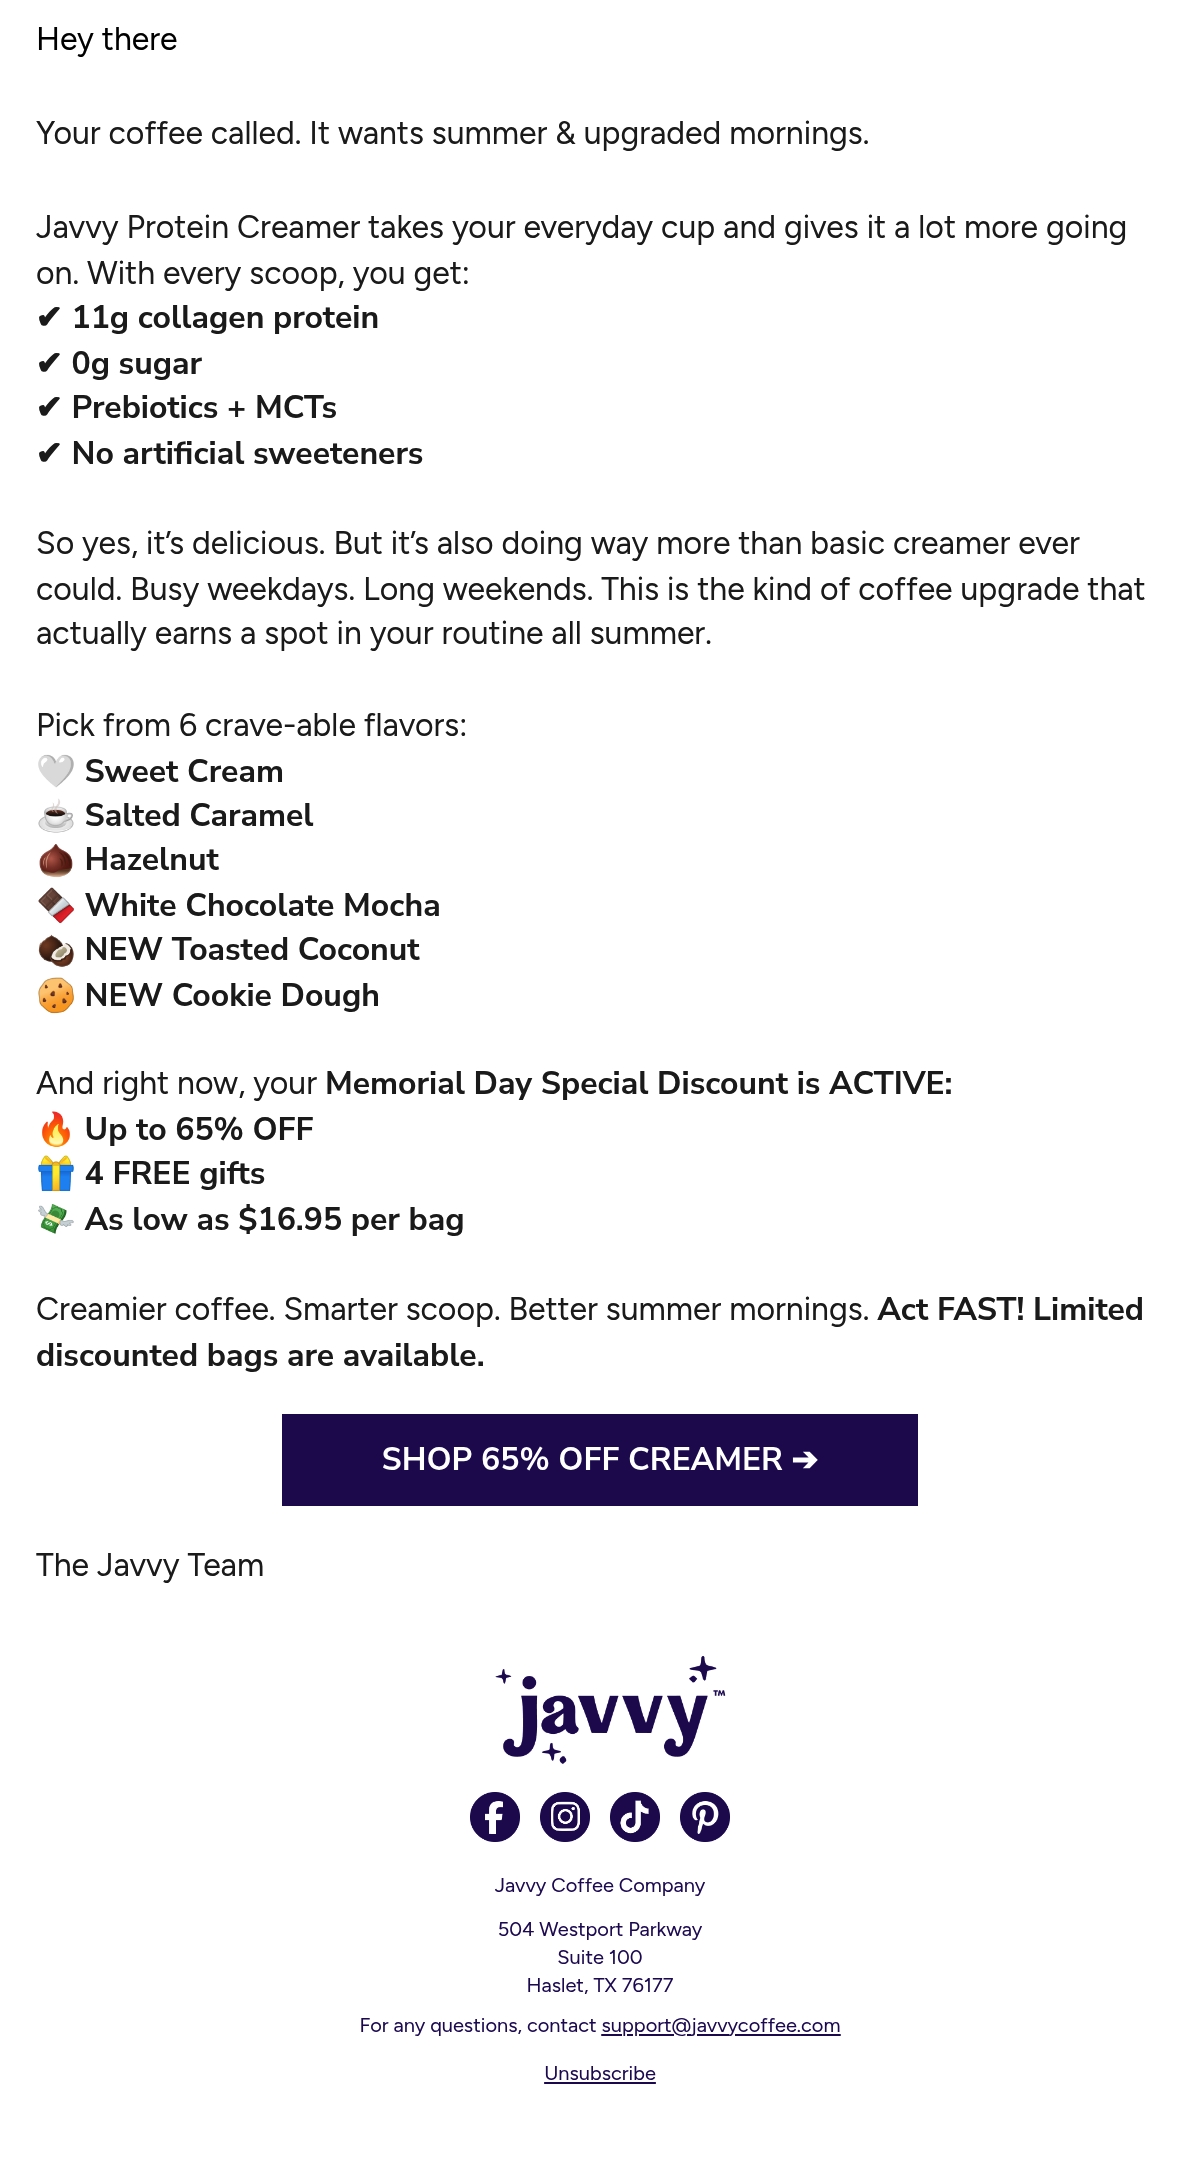Click the cookie emoji beside Cookie Dough
The image size is (1200, 2160).
[56, 996]
